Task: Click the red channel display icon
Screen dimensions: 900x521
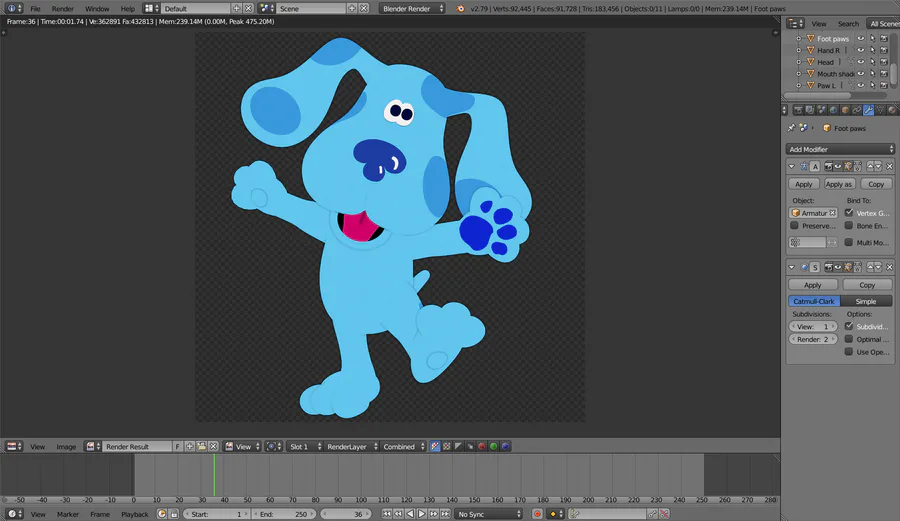Action: coord(481,446)
